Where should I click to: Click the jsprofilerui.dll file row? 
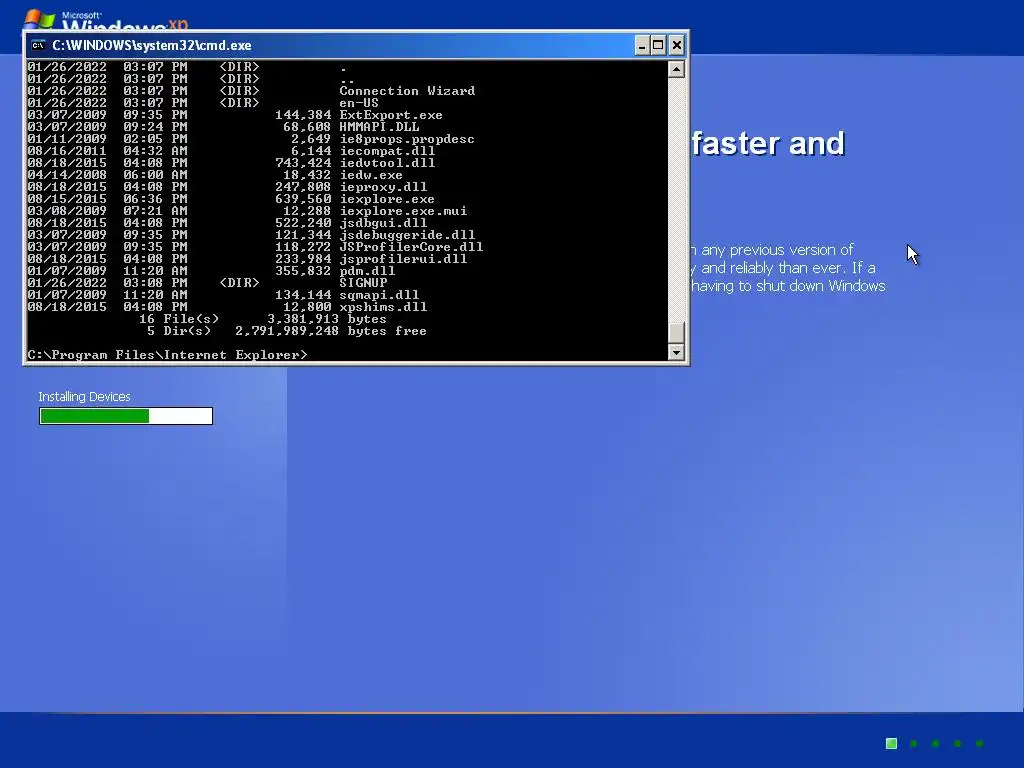point(248,259)
